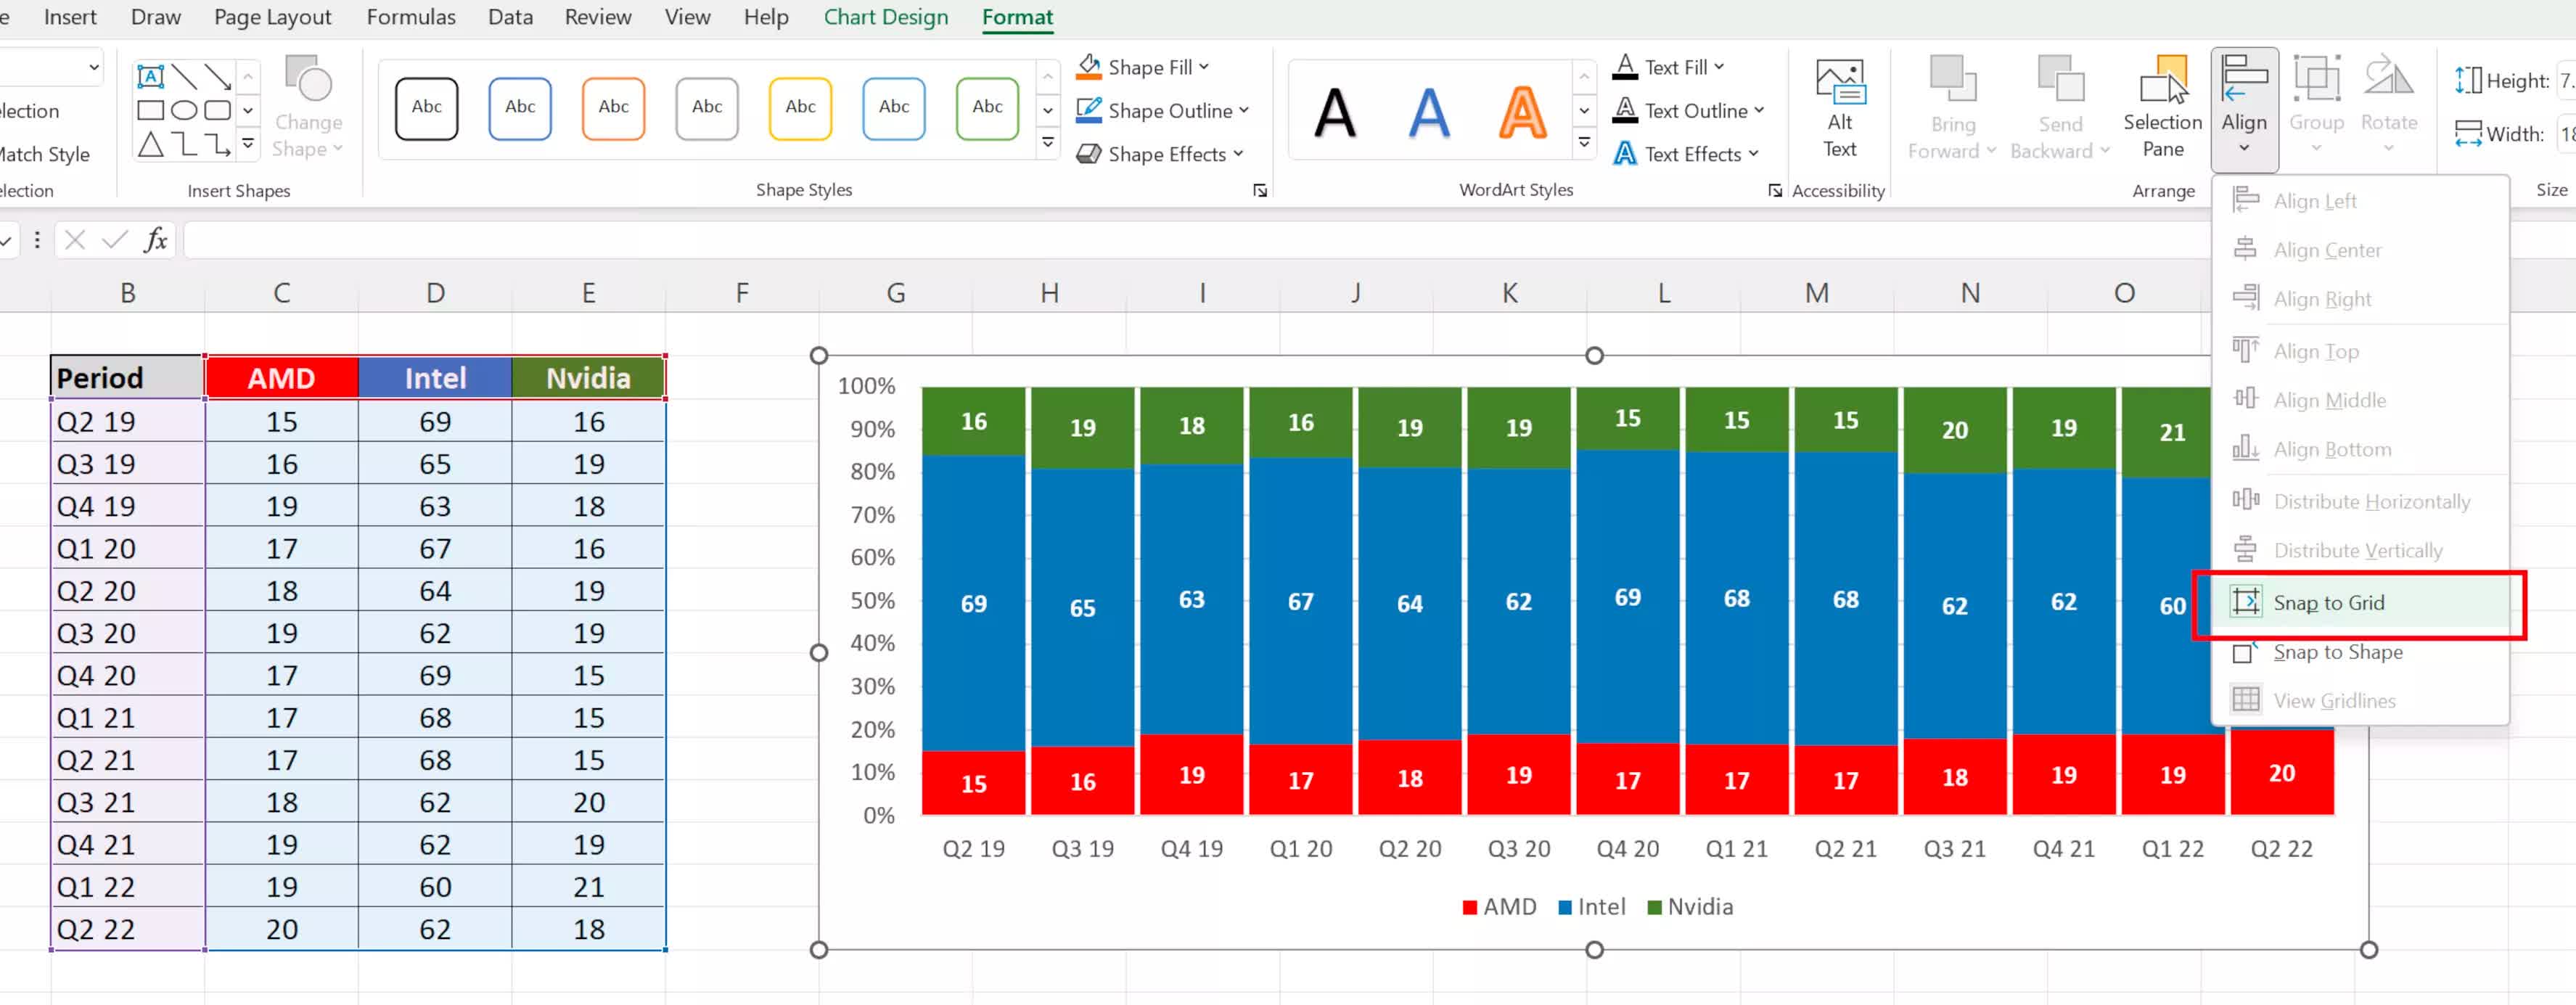Click the Align button in Arrange group
This screenshot has height=1005, width=2576.
tap(2243, 106)
